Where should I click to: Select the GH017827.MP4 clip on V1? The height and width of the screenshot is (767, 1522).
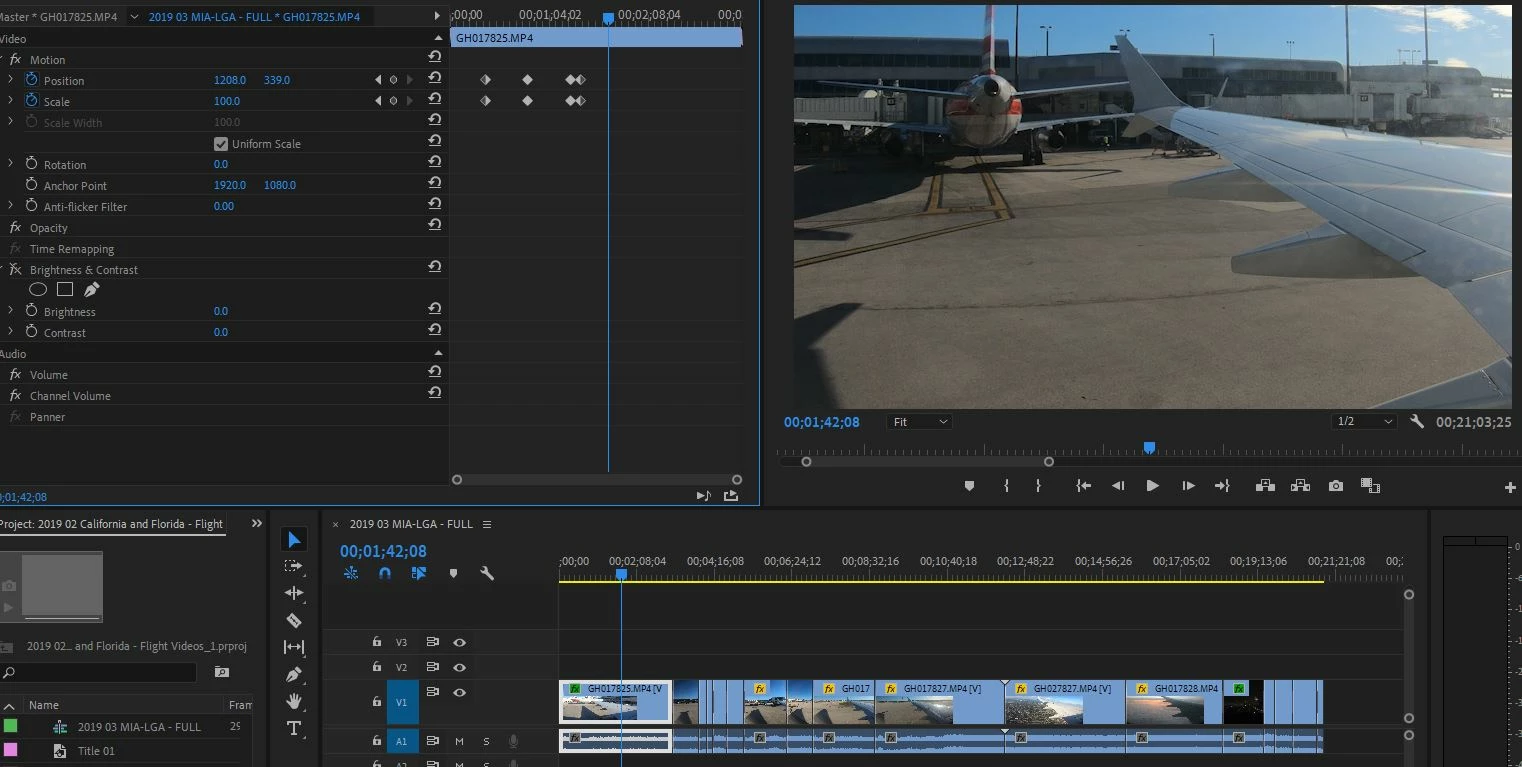[939, 702]
